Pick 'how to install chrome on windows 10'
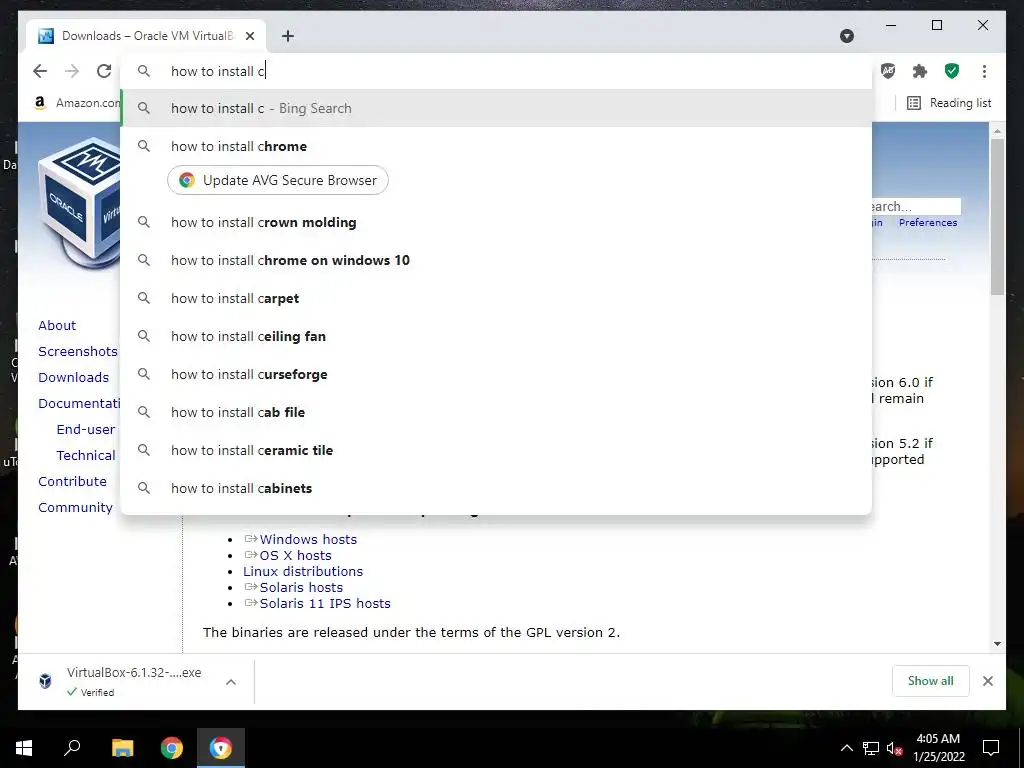This screenshot has height=768, width=1024. coord(496,260)
